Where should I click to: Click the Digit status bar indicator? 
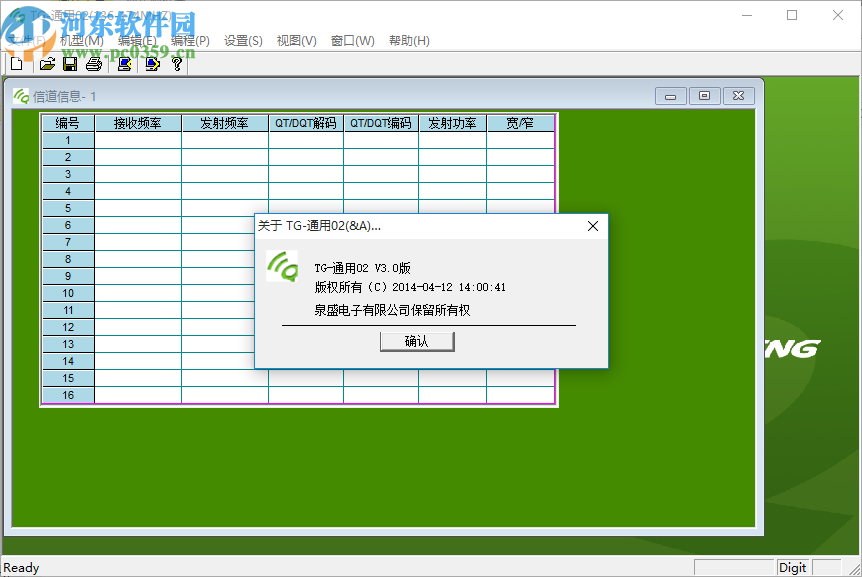pos(792,568)
